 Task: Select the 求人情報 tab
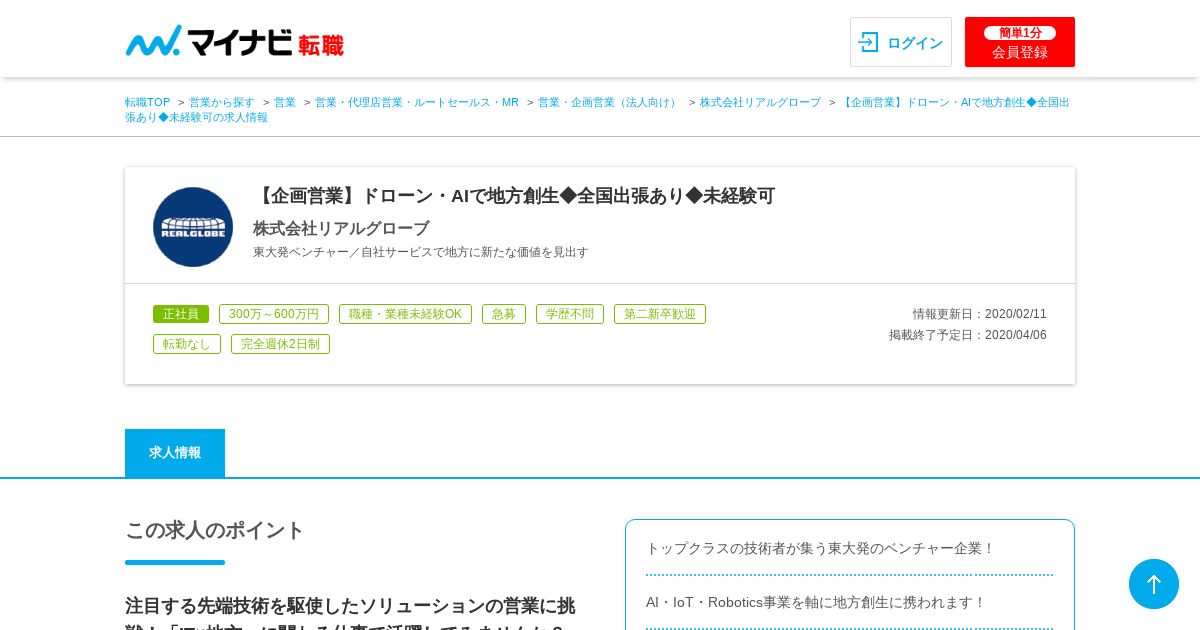[175, 453]
